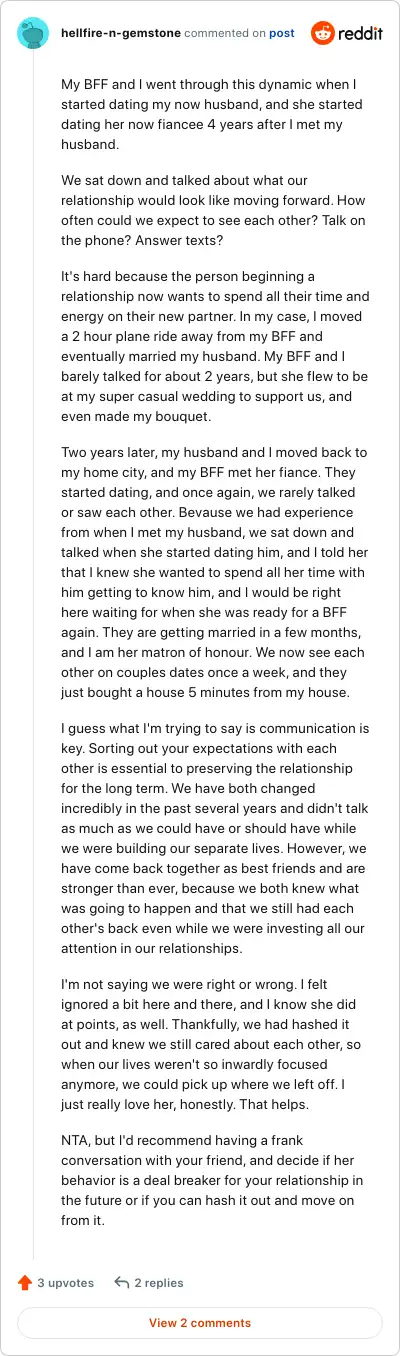This screenshot has width=400, height=1356.
Task: Click the paragraph starting 'My BFF and I'
Action: (211, 115)
